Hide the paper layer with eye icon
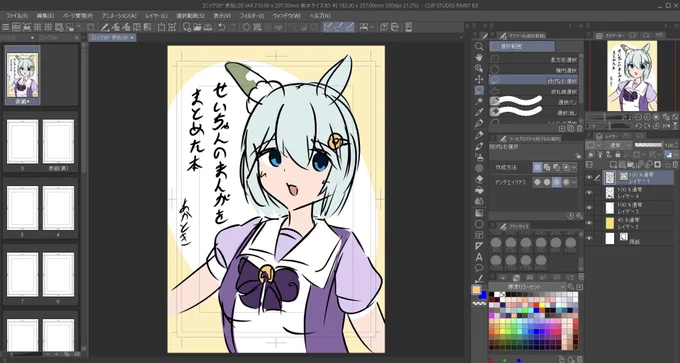The width and height of the screenshot is (680, 363). coord(589,238)
